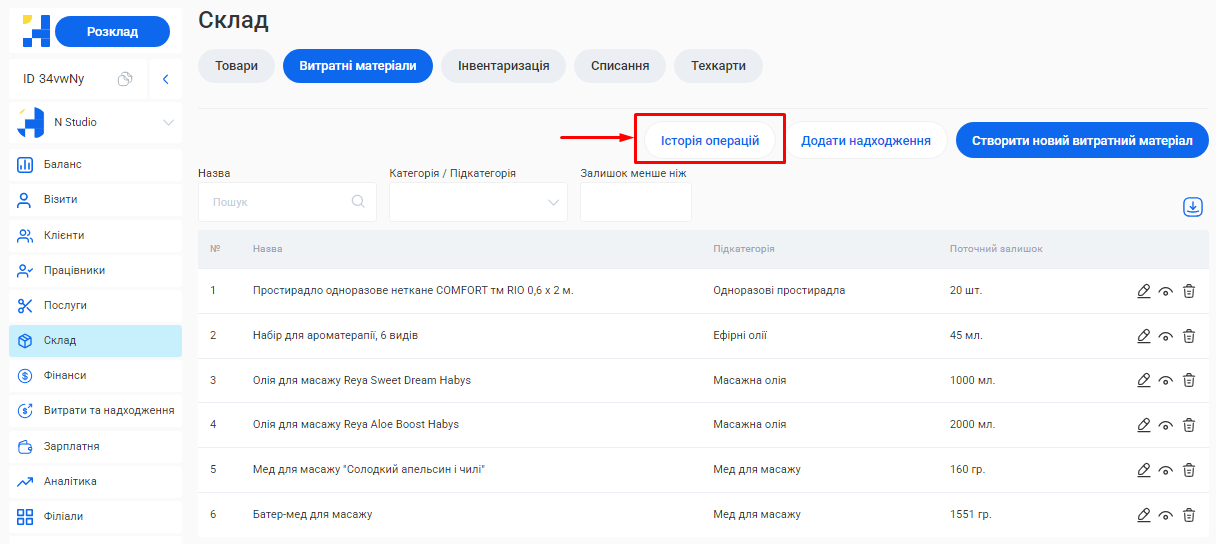Delete Батер-мед для масажу row
Viewport: 1216px width, 544px height.
coord(1189,515)
